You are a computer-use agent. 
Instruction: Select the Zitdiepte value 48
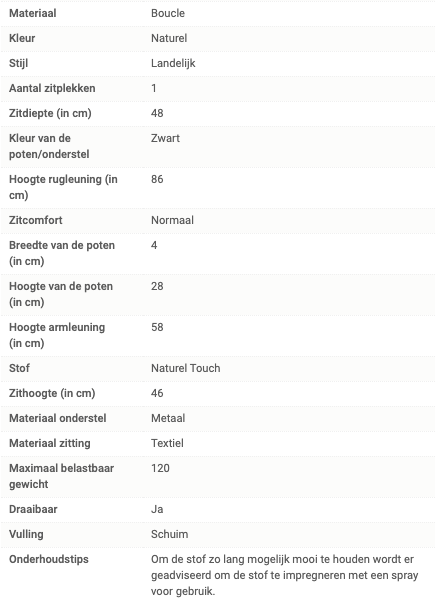pos(157,113)
